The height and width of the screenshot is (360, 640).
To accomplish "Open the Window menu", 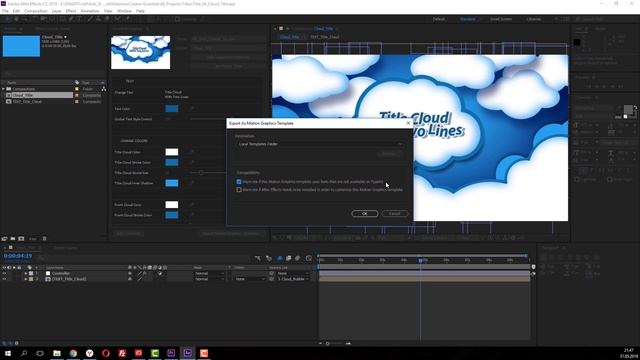I will tap(124, 11).
